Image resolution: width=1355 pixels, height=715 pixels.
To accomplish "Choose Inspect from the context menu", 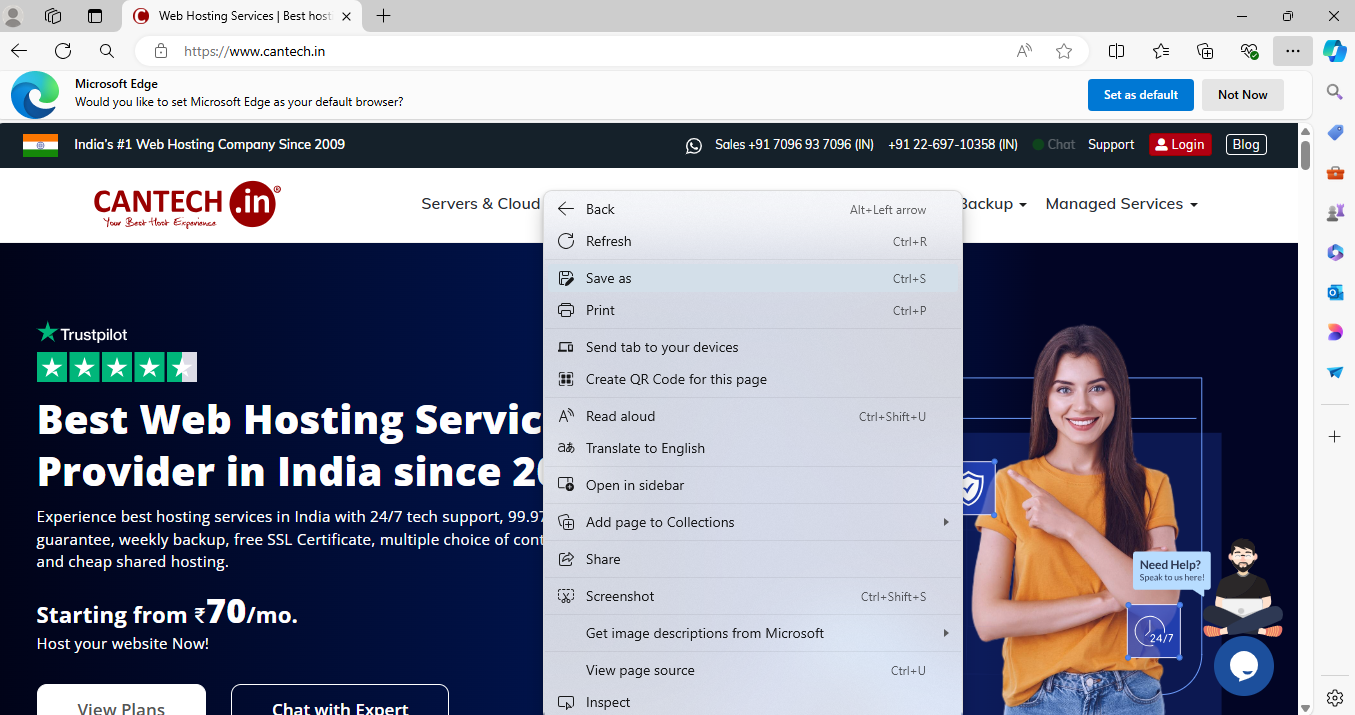I will pyautogui.click(x=752, y=702).
